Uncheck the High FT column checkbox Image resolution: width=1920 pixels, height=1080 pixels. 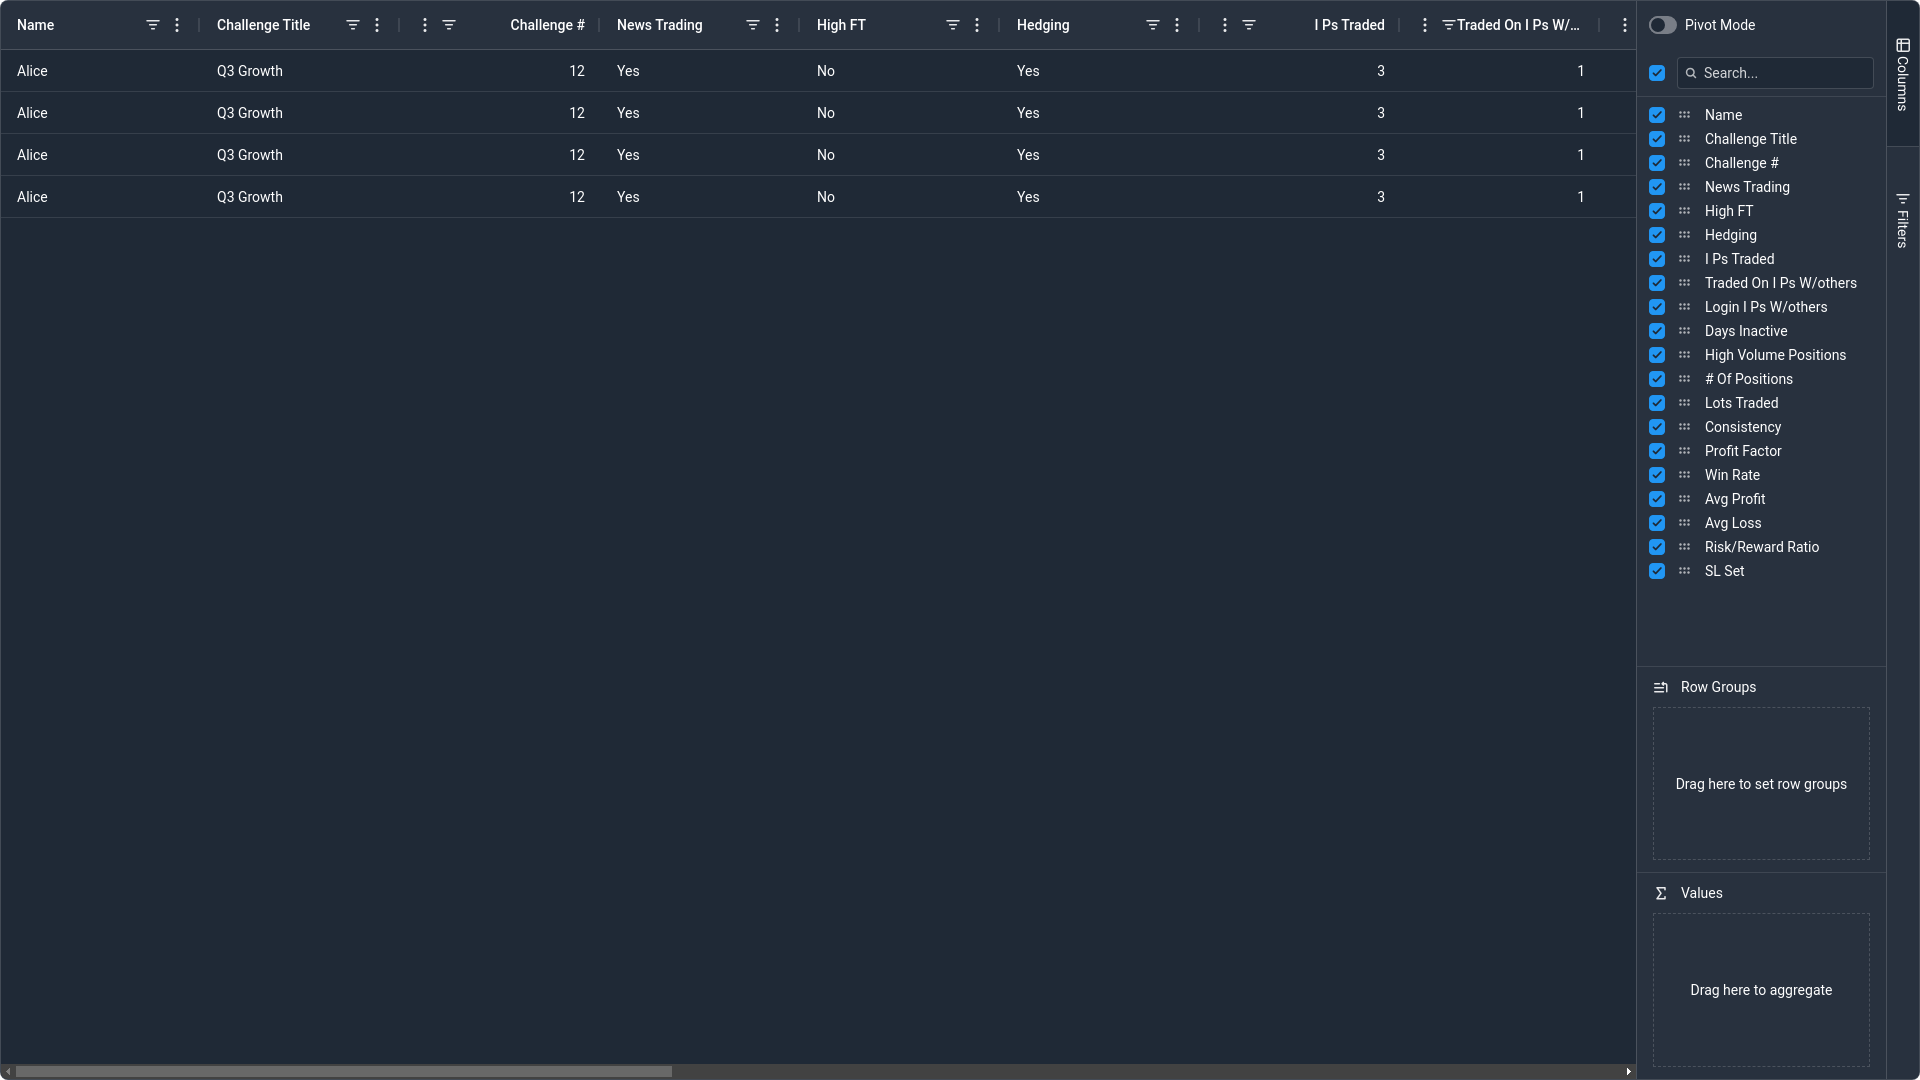(x=1657, y=211)
